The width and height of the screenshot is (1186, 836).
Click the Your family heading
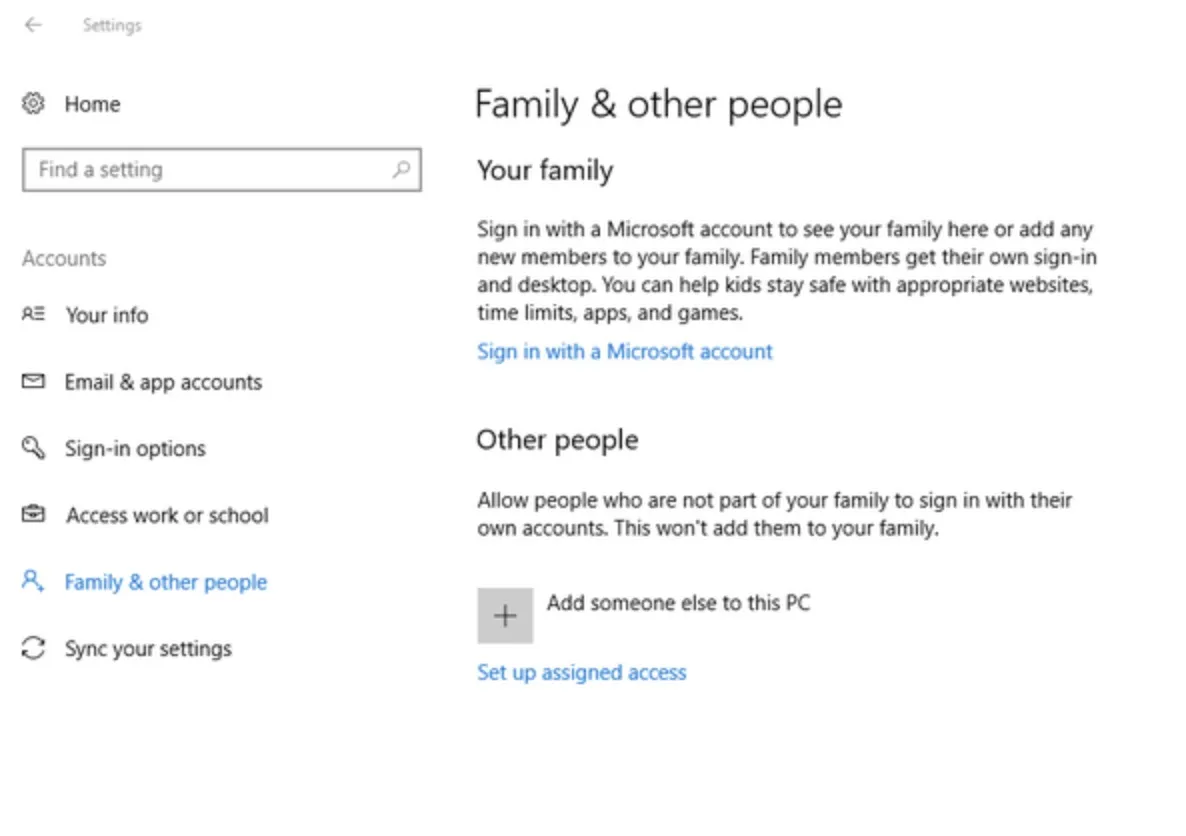click(x=544, y=170)
